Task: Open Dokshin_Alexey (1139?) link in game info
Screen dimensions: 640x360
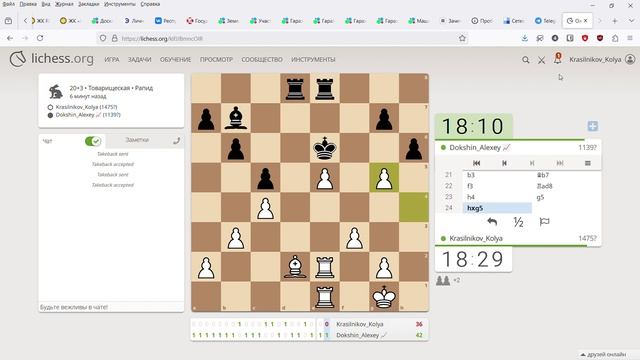Action: click(88, 115)
